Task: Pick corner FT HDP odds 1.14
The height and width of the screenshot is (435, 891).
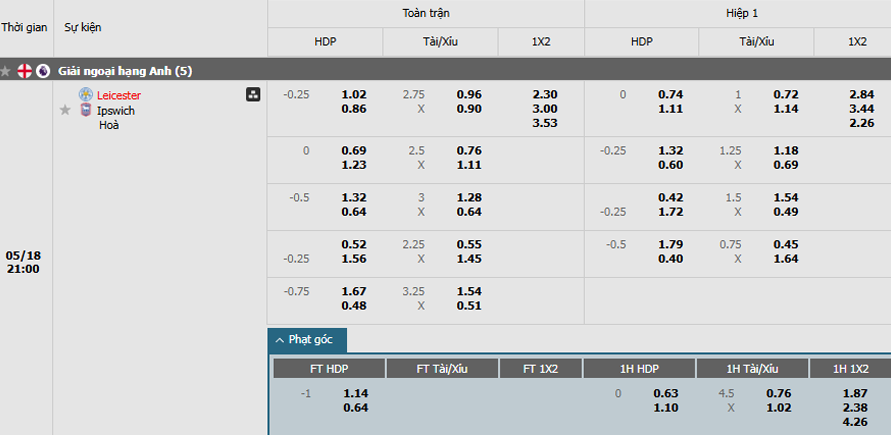Action: pos(356,393)
